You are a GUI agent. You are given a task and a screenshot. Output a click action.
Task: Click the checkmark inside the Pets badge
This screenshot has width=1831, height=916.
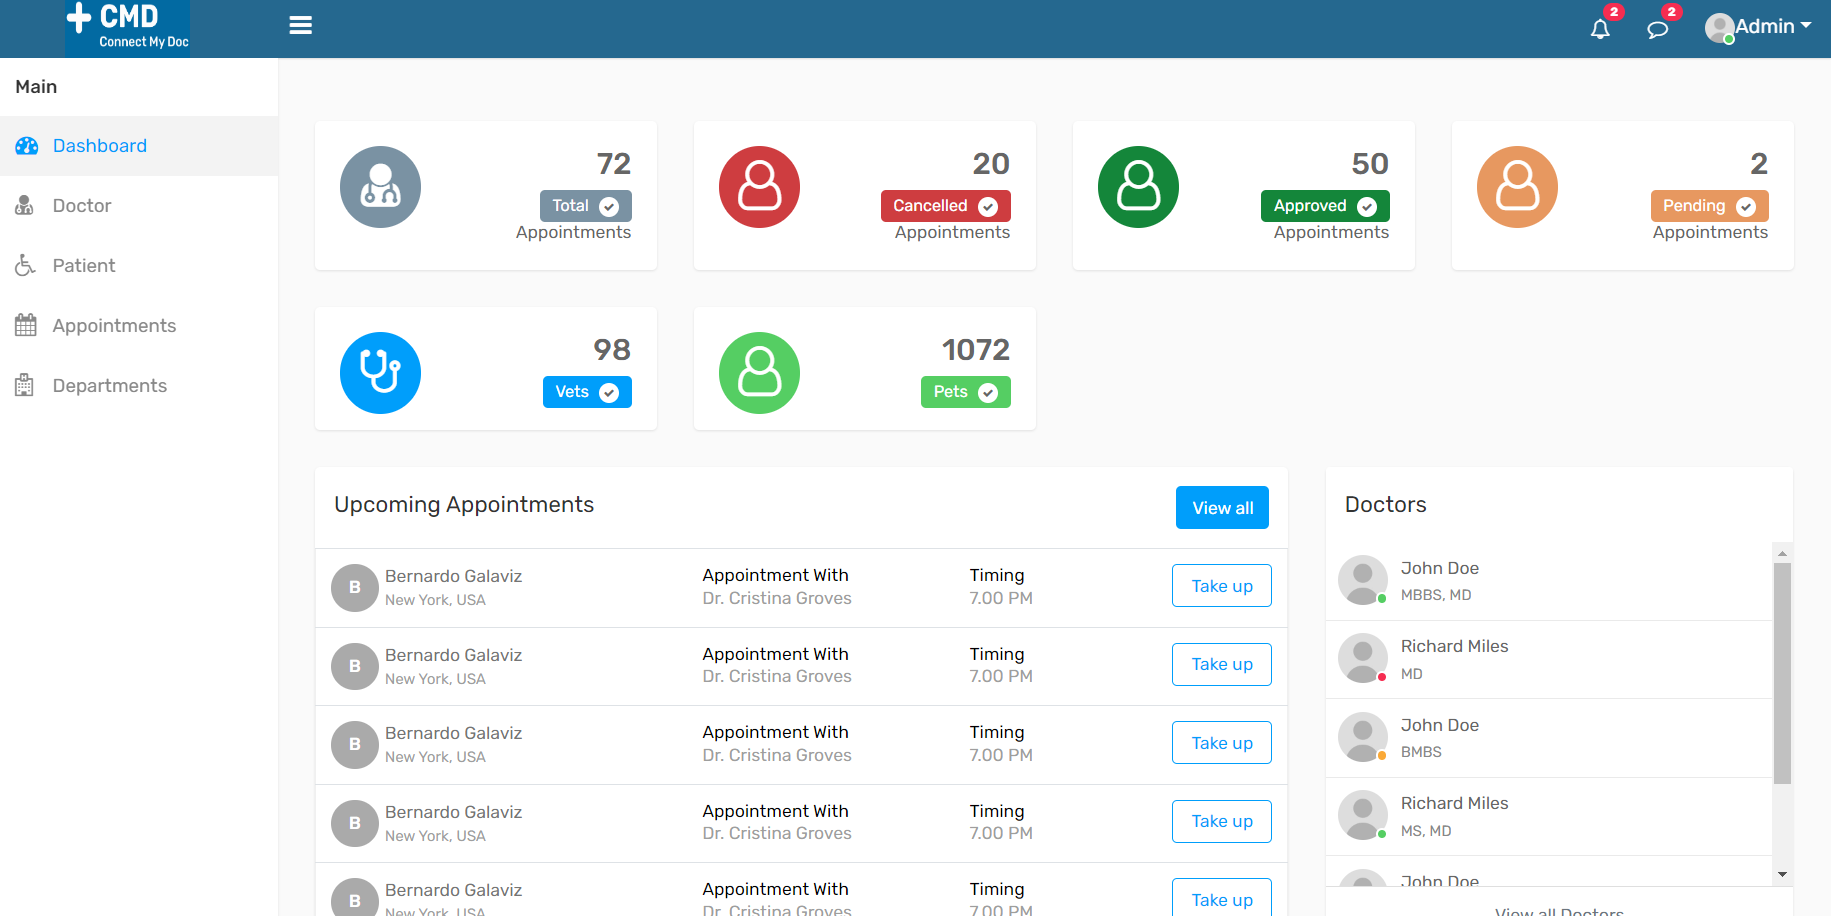988,392
